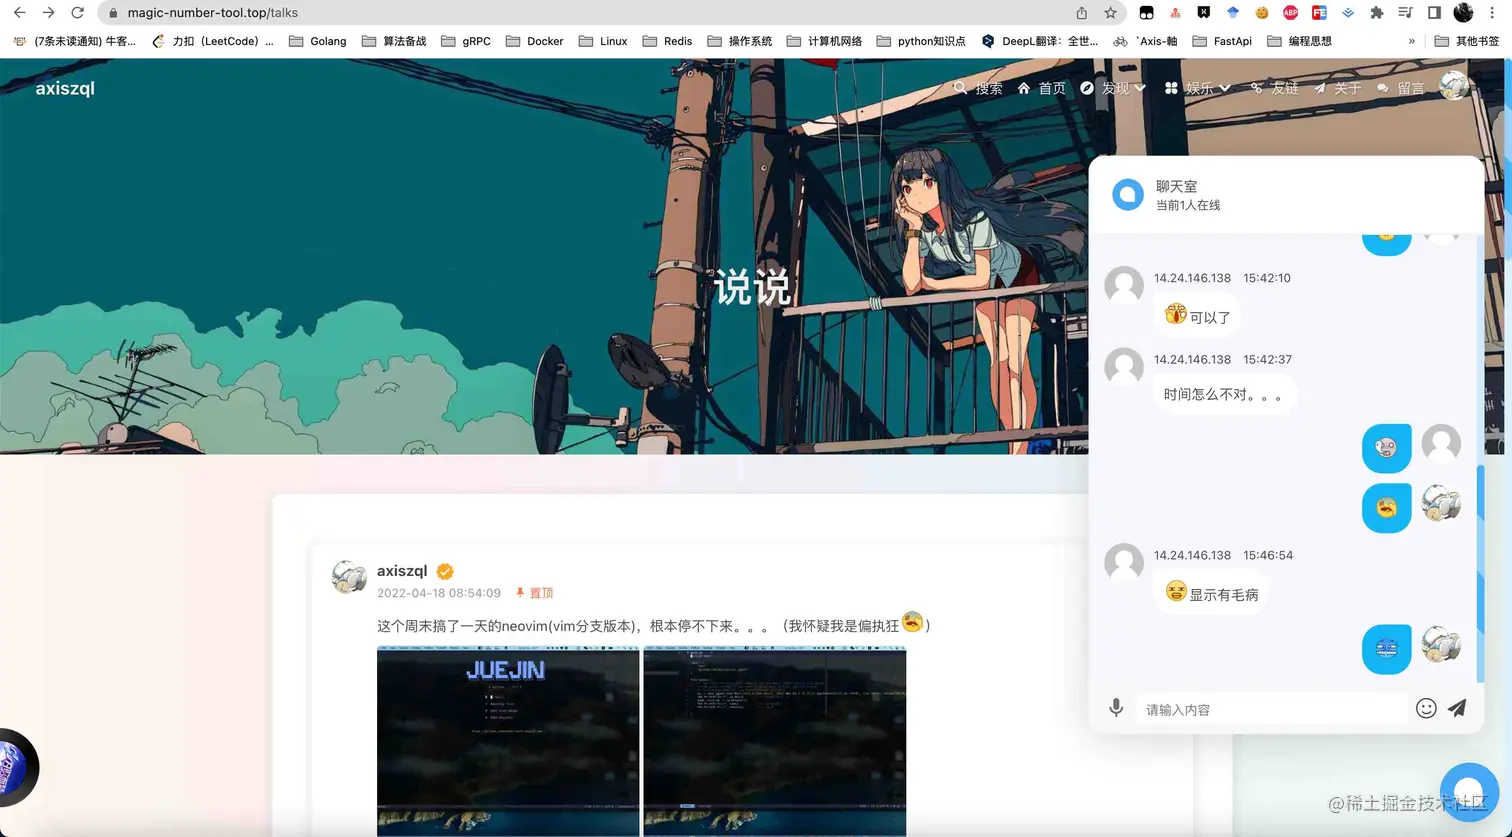
Task: Open the 算法备战 bookmark folder
Action: tap(393, 41)
